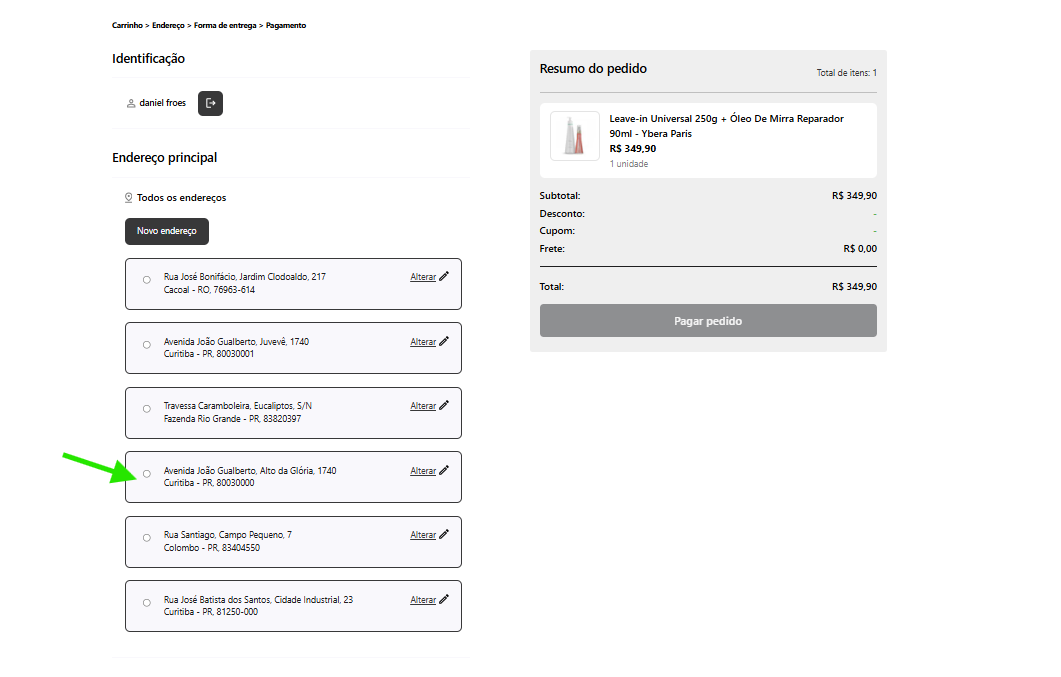This screenshot has width=1061, height=677.
Task: Click the Cacoal - RO, 76963-614 text
Action: tap(209, 290)
